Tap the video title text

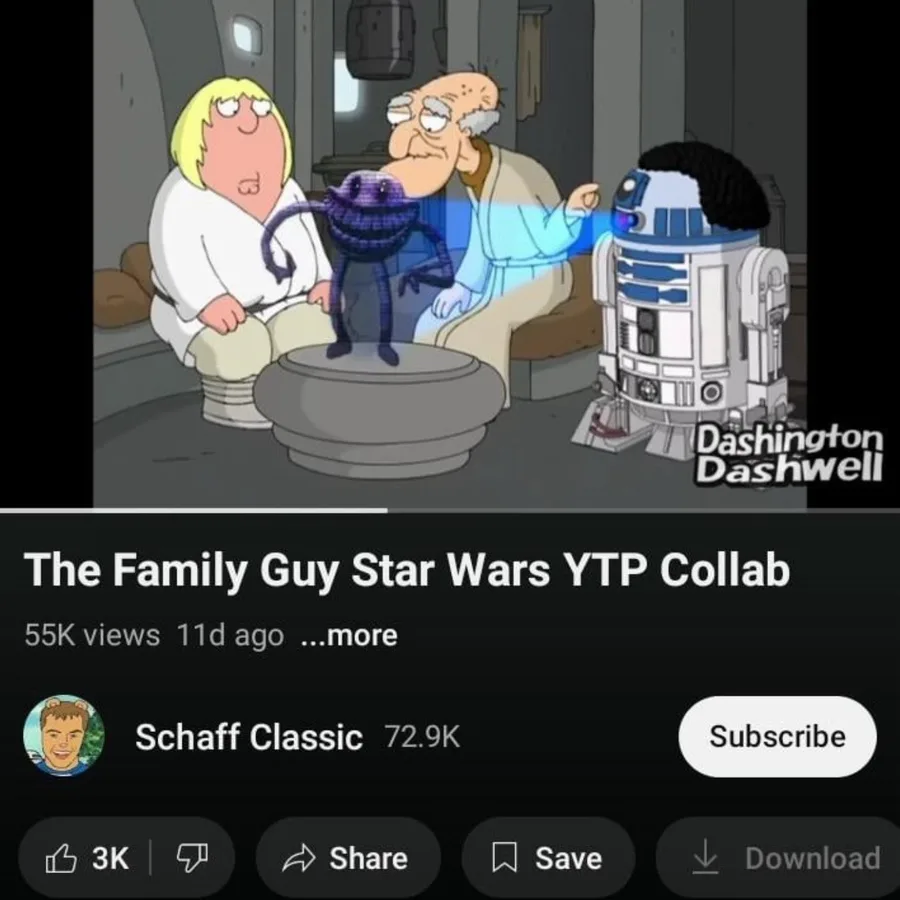click(407, 571)
